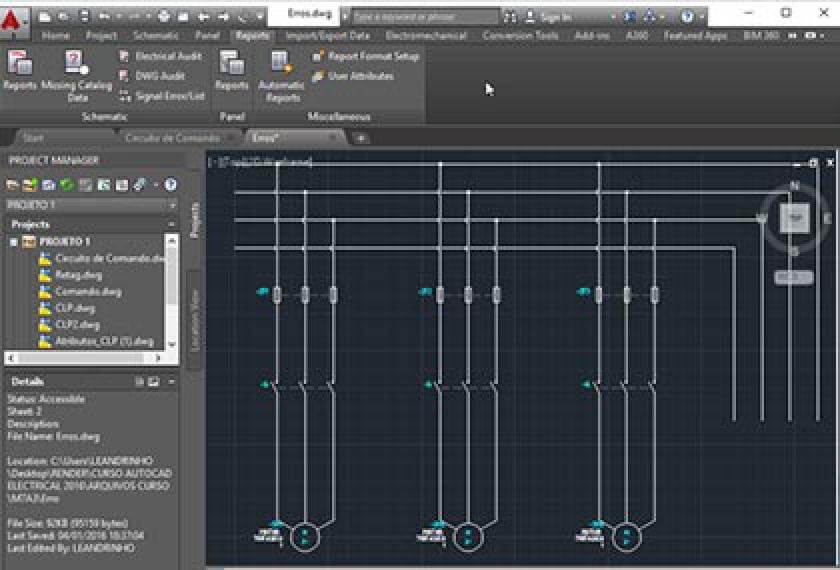This screenshot has height=570, width=840.
Task: Collapse the PROJETO 1 tree node
Action: point(13,242)
